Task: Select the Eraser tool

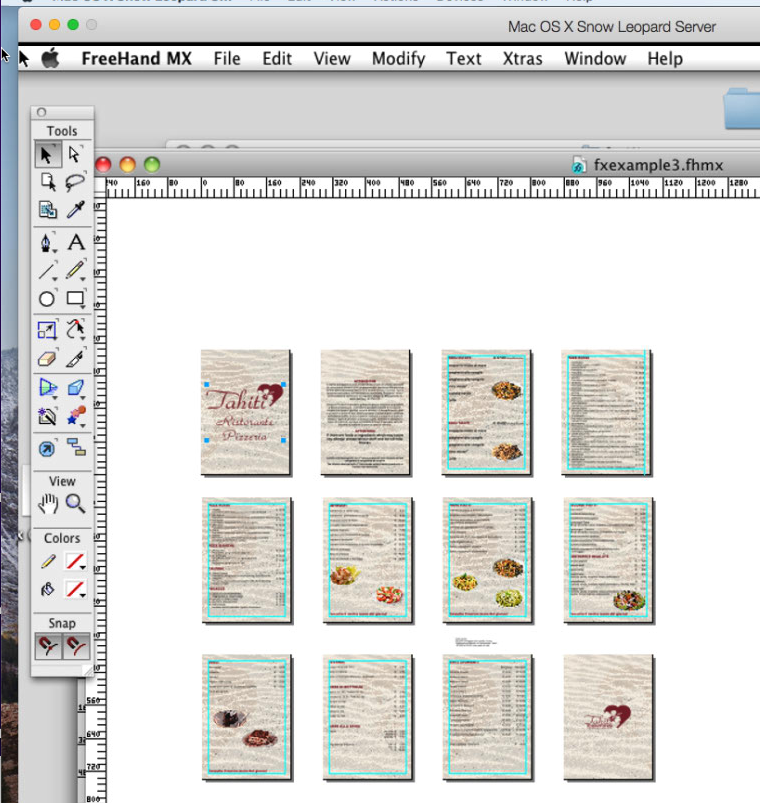Action: pyautogui.click(x=47, y=359)
